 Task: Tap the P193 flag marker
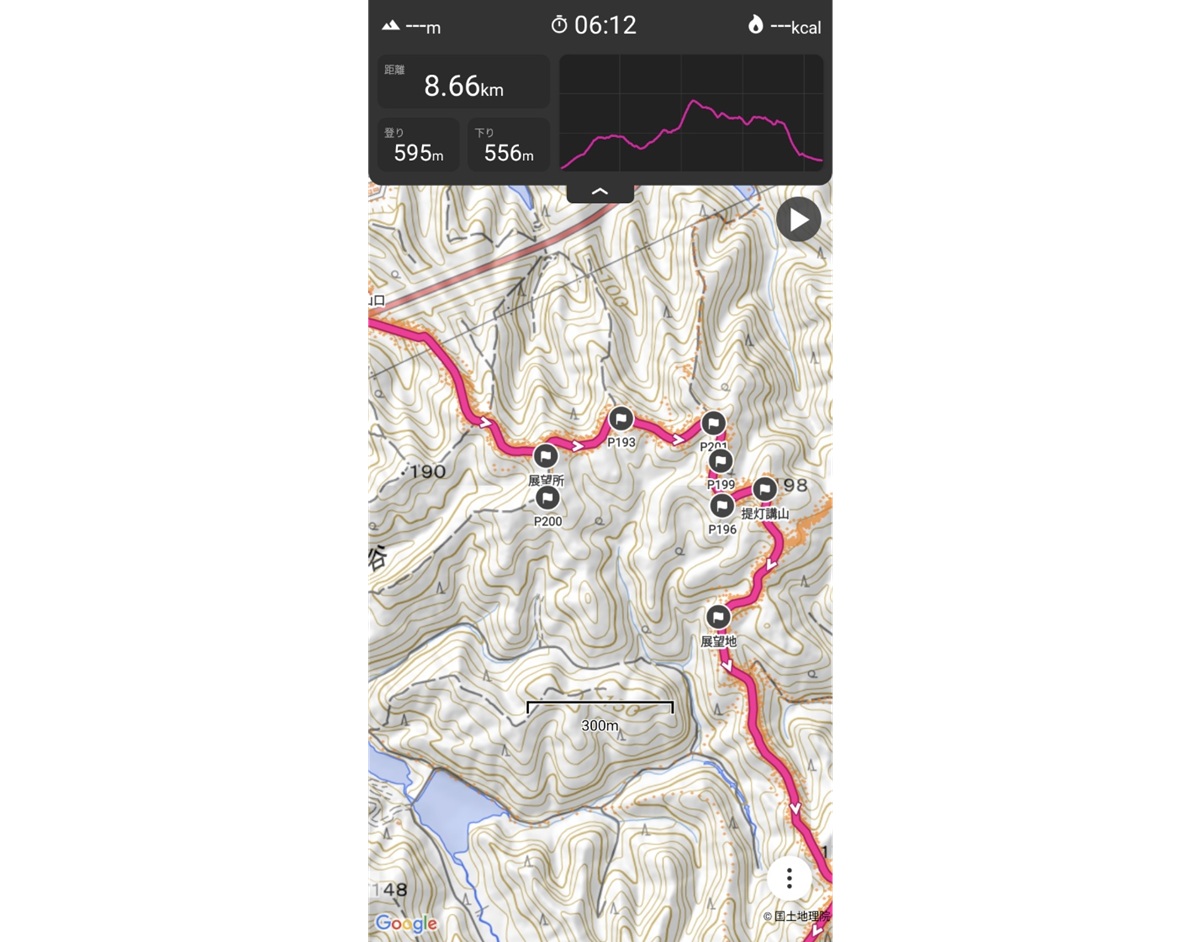[621, 419]
